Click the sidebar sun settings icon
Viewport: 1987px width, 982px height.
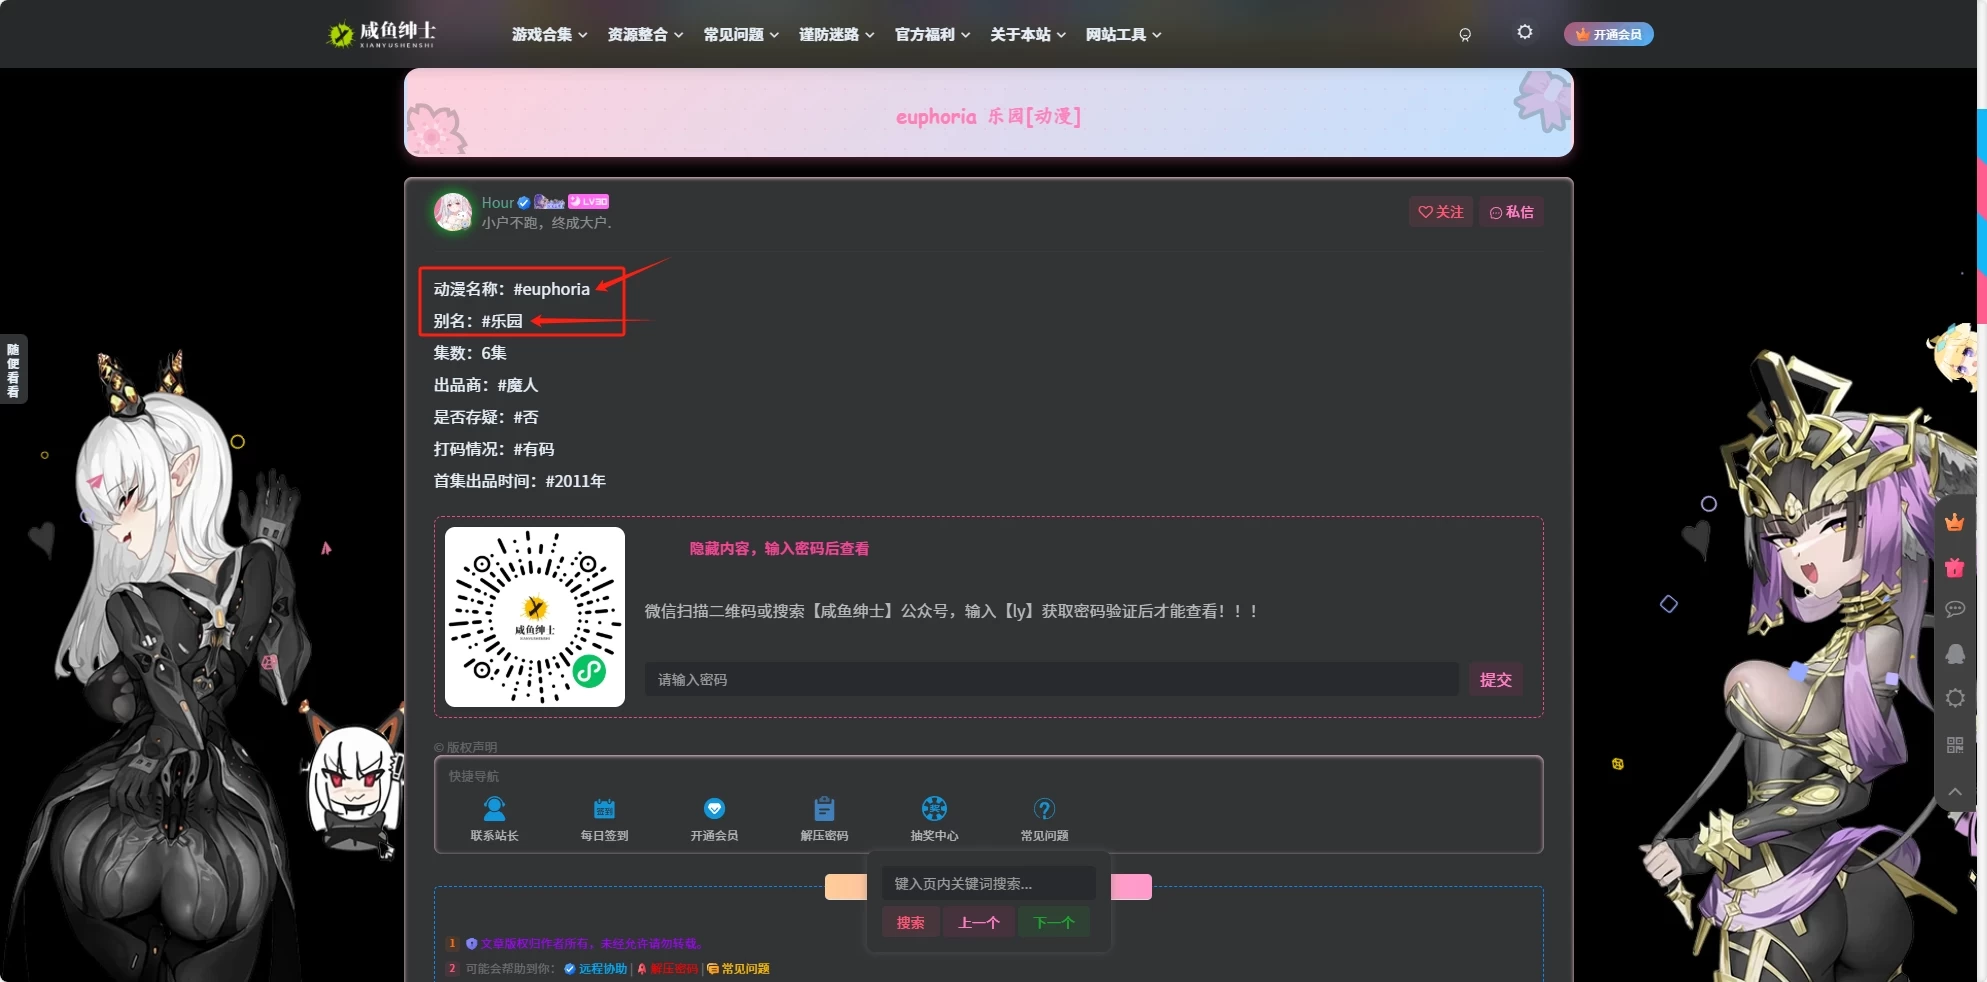[1955, 698]
